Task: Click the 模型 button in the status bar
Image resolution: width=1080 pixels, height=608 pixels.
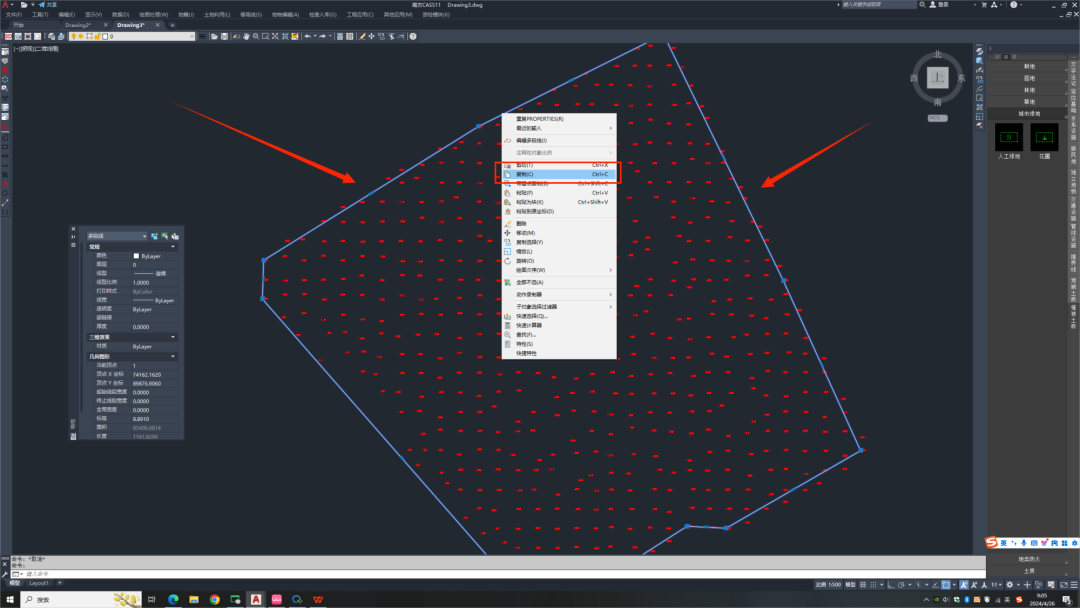Action: point(851,585)
